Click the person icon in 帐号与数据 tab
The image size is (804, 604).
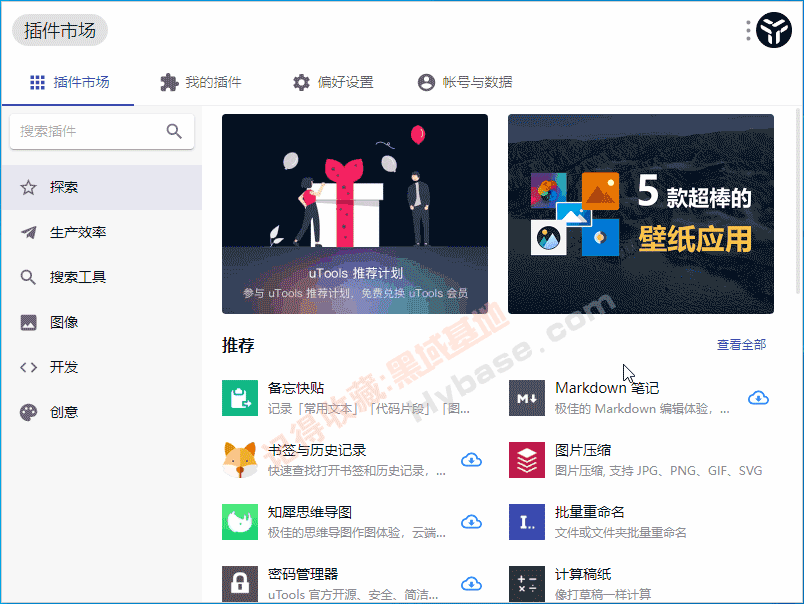426,82
